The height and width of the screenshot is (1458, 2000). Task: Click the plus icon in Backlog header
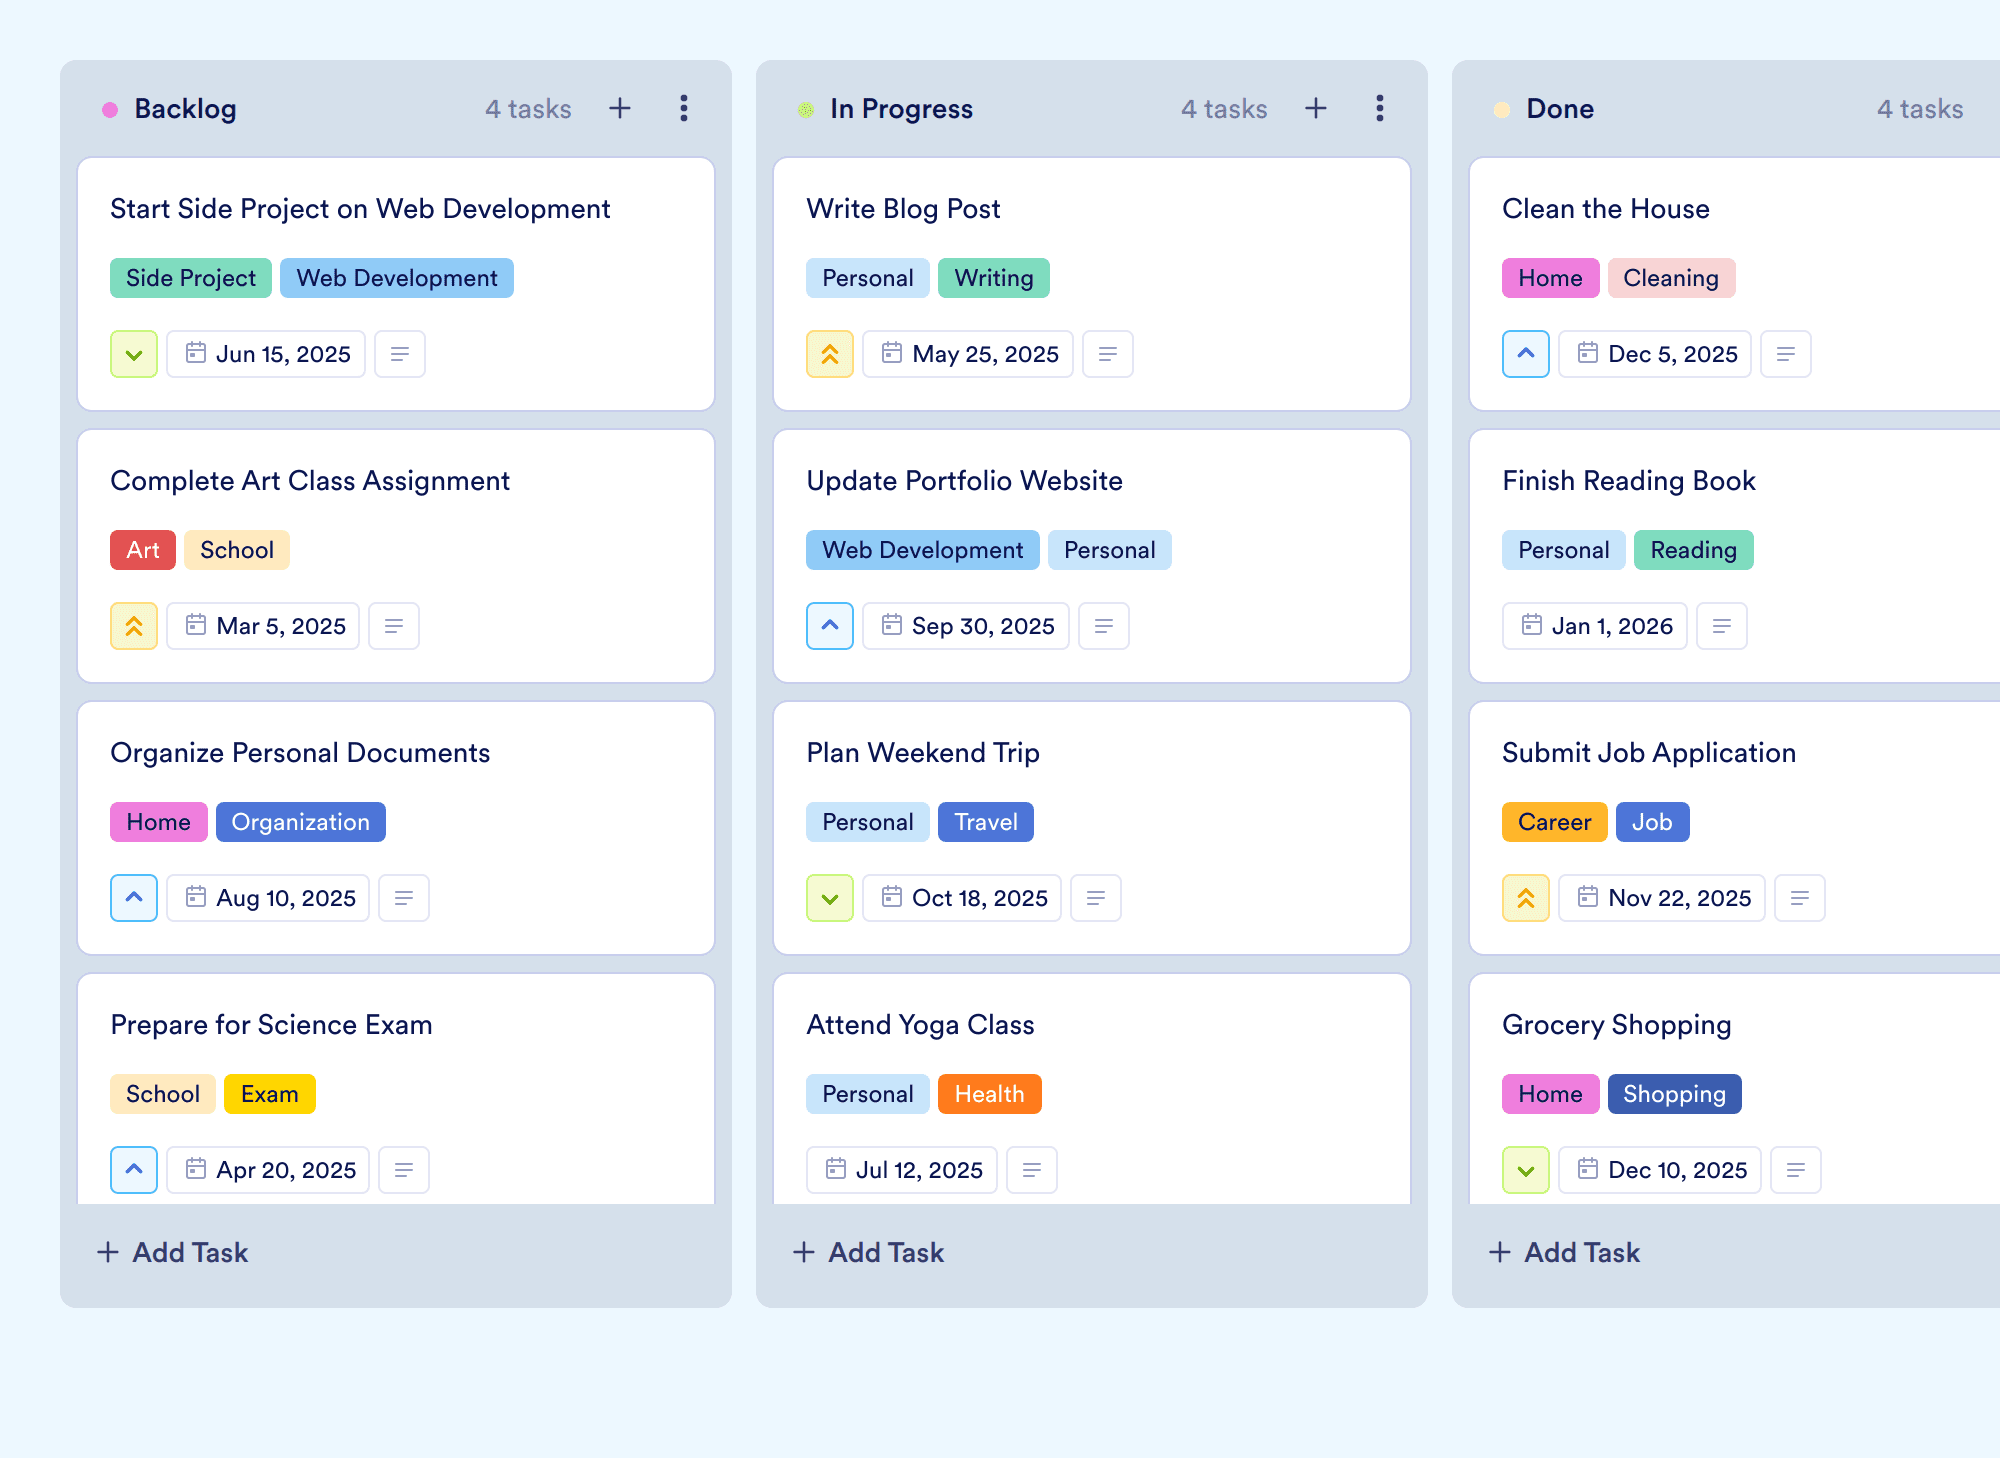pos(620,108)
